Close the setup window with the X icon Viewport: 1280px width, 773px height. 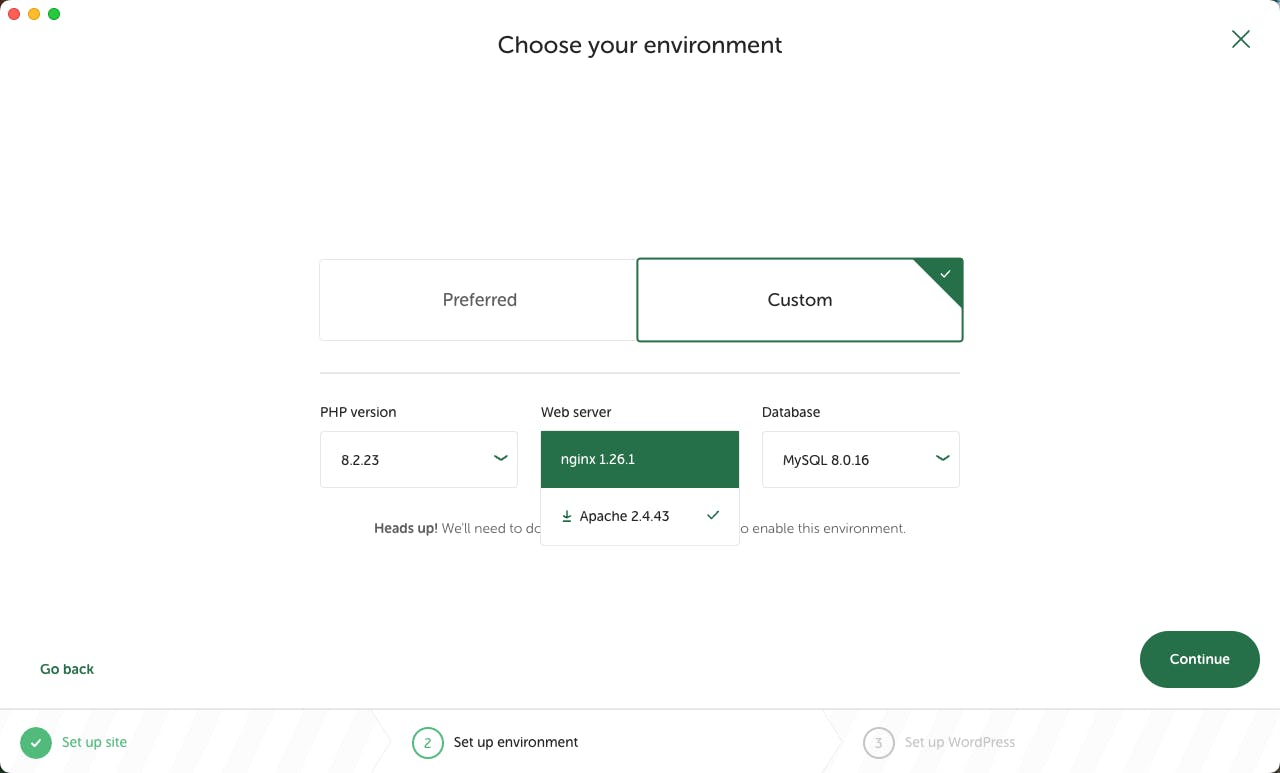pyautogui.click(x=1241, y=39)
